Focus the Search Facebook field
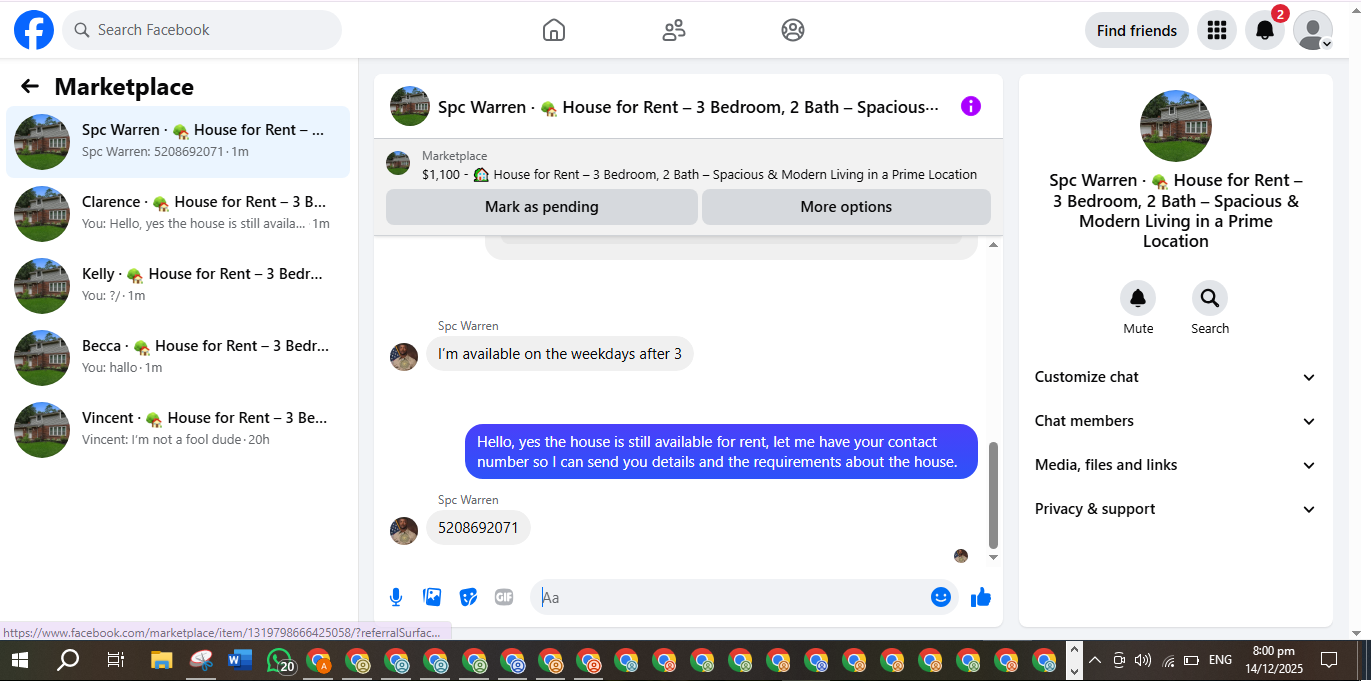Screen dimensions: 1371x687 pos(202,30)
